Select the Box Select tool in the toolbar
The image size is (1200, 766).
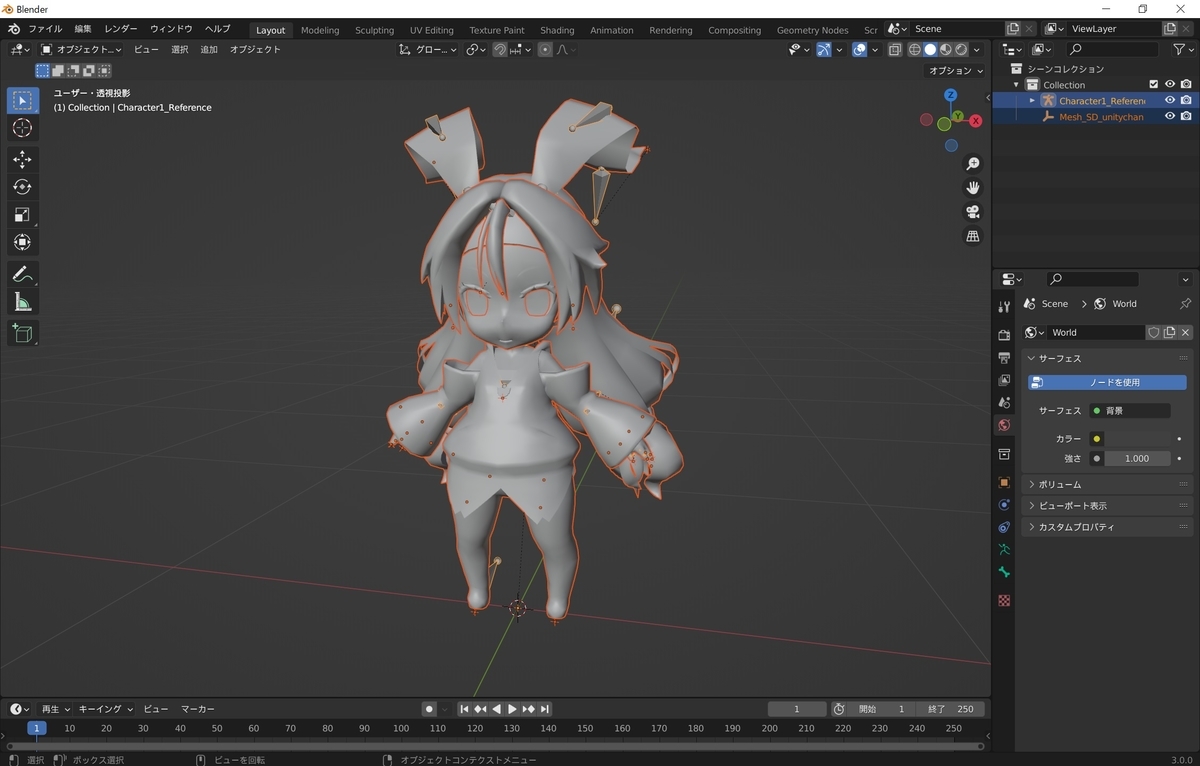click(x=23, y=100)
